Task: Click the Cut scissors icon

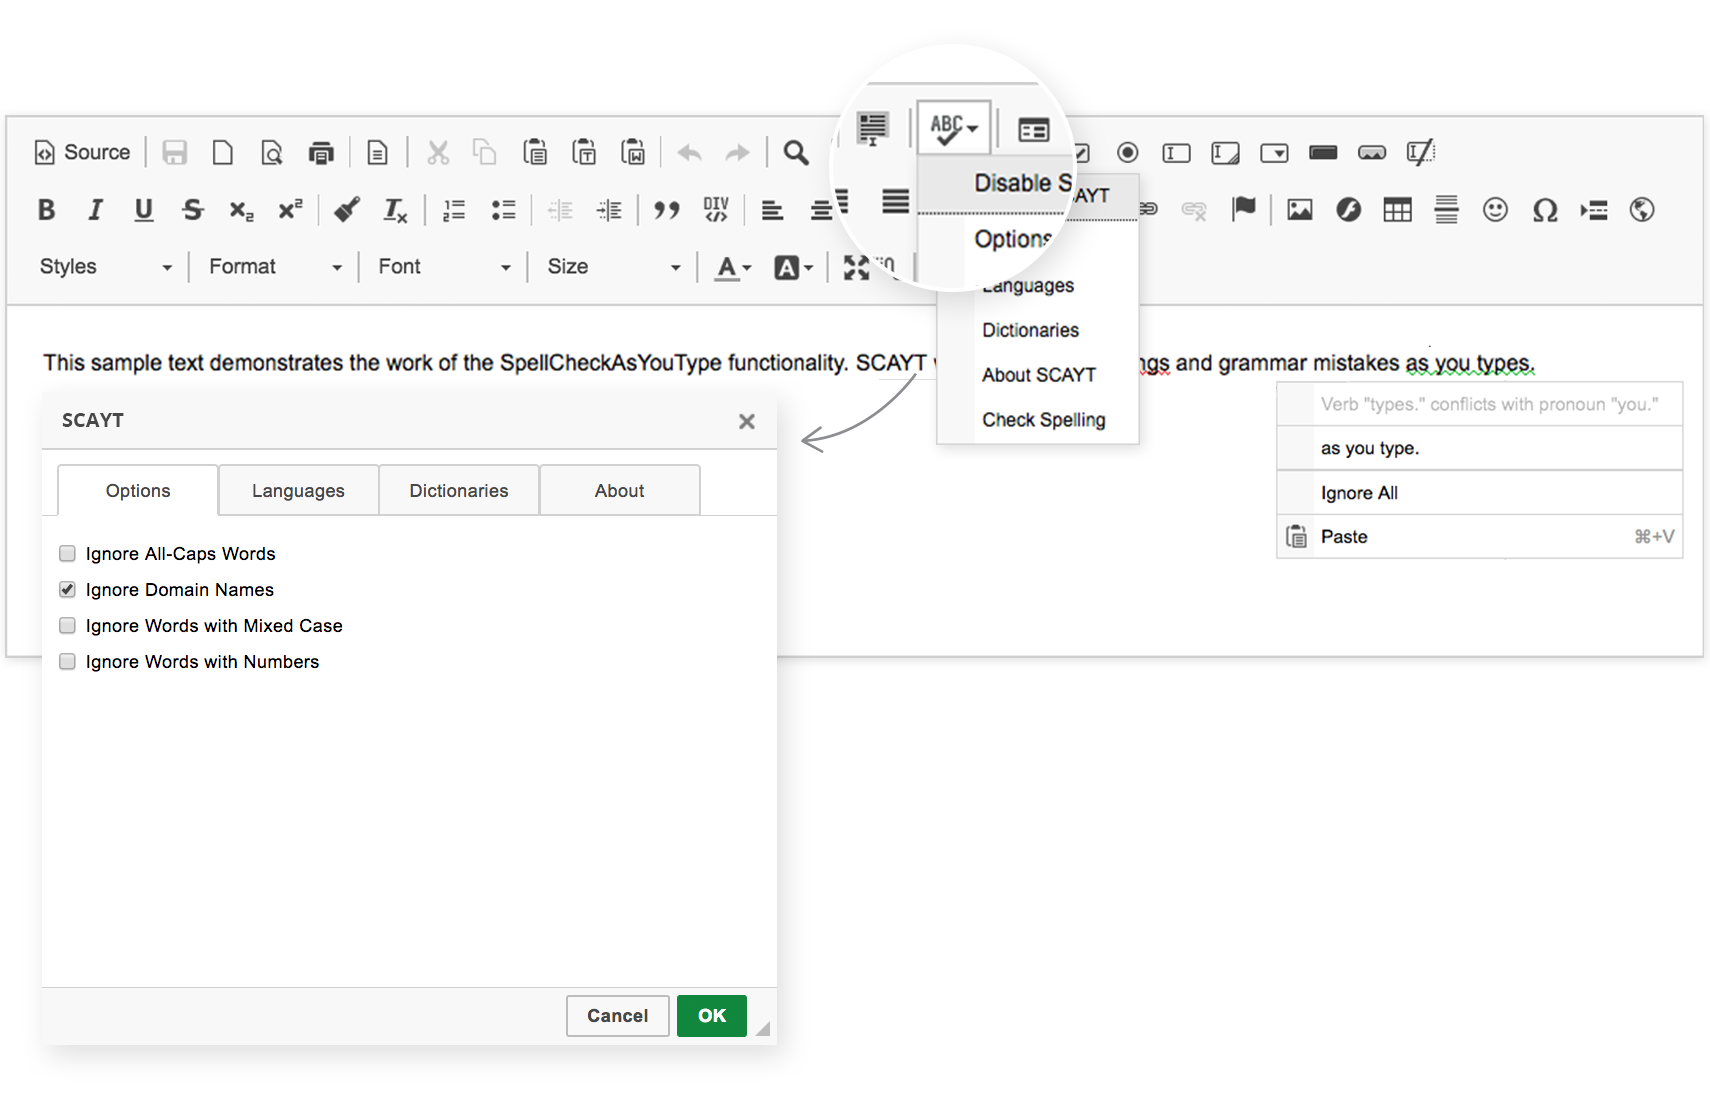Action: coord(438,152)
